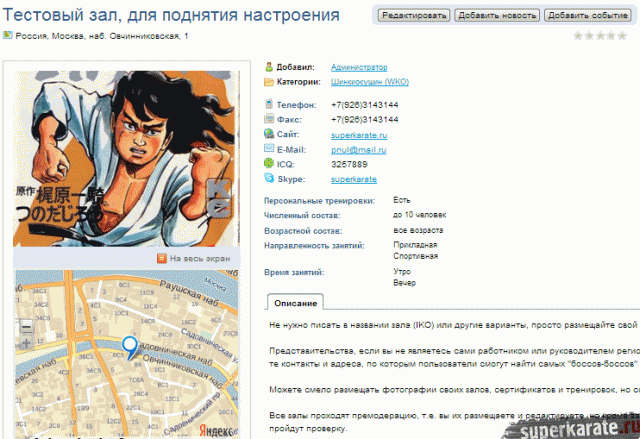640x439 pixels.
Task: Open the superkarate Skype link
Action: (x=353, y=179)
